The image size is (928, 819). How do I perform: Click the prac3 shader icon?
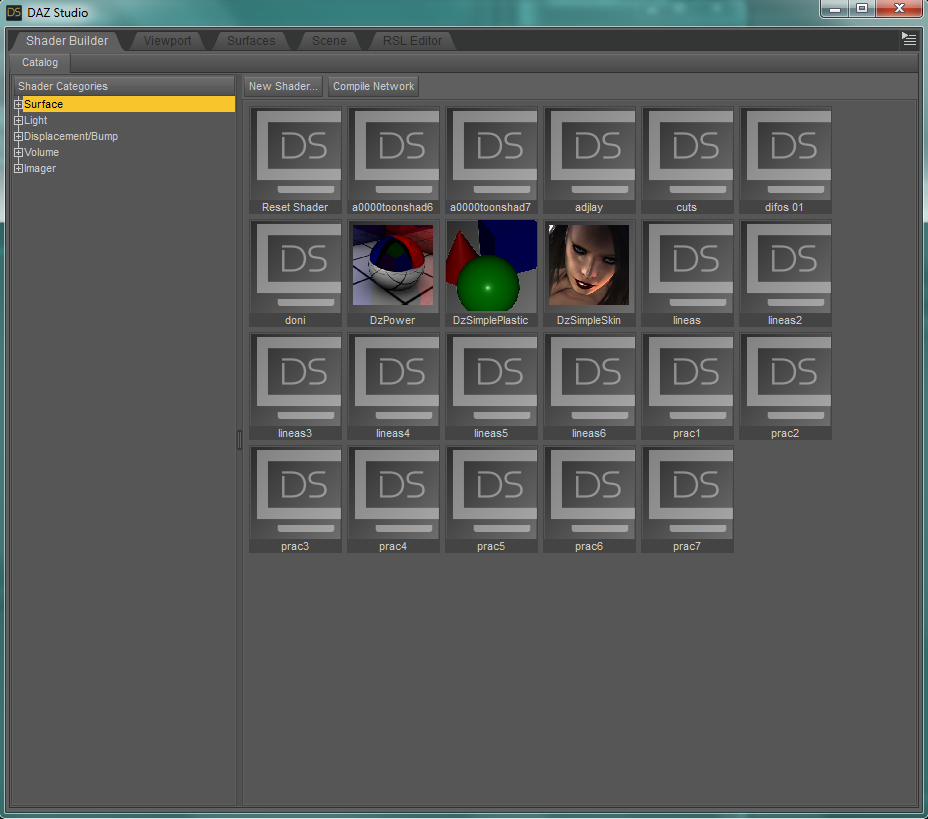[295, 499]
